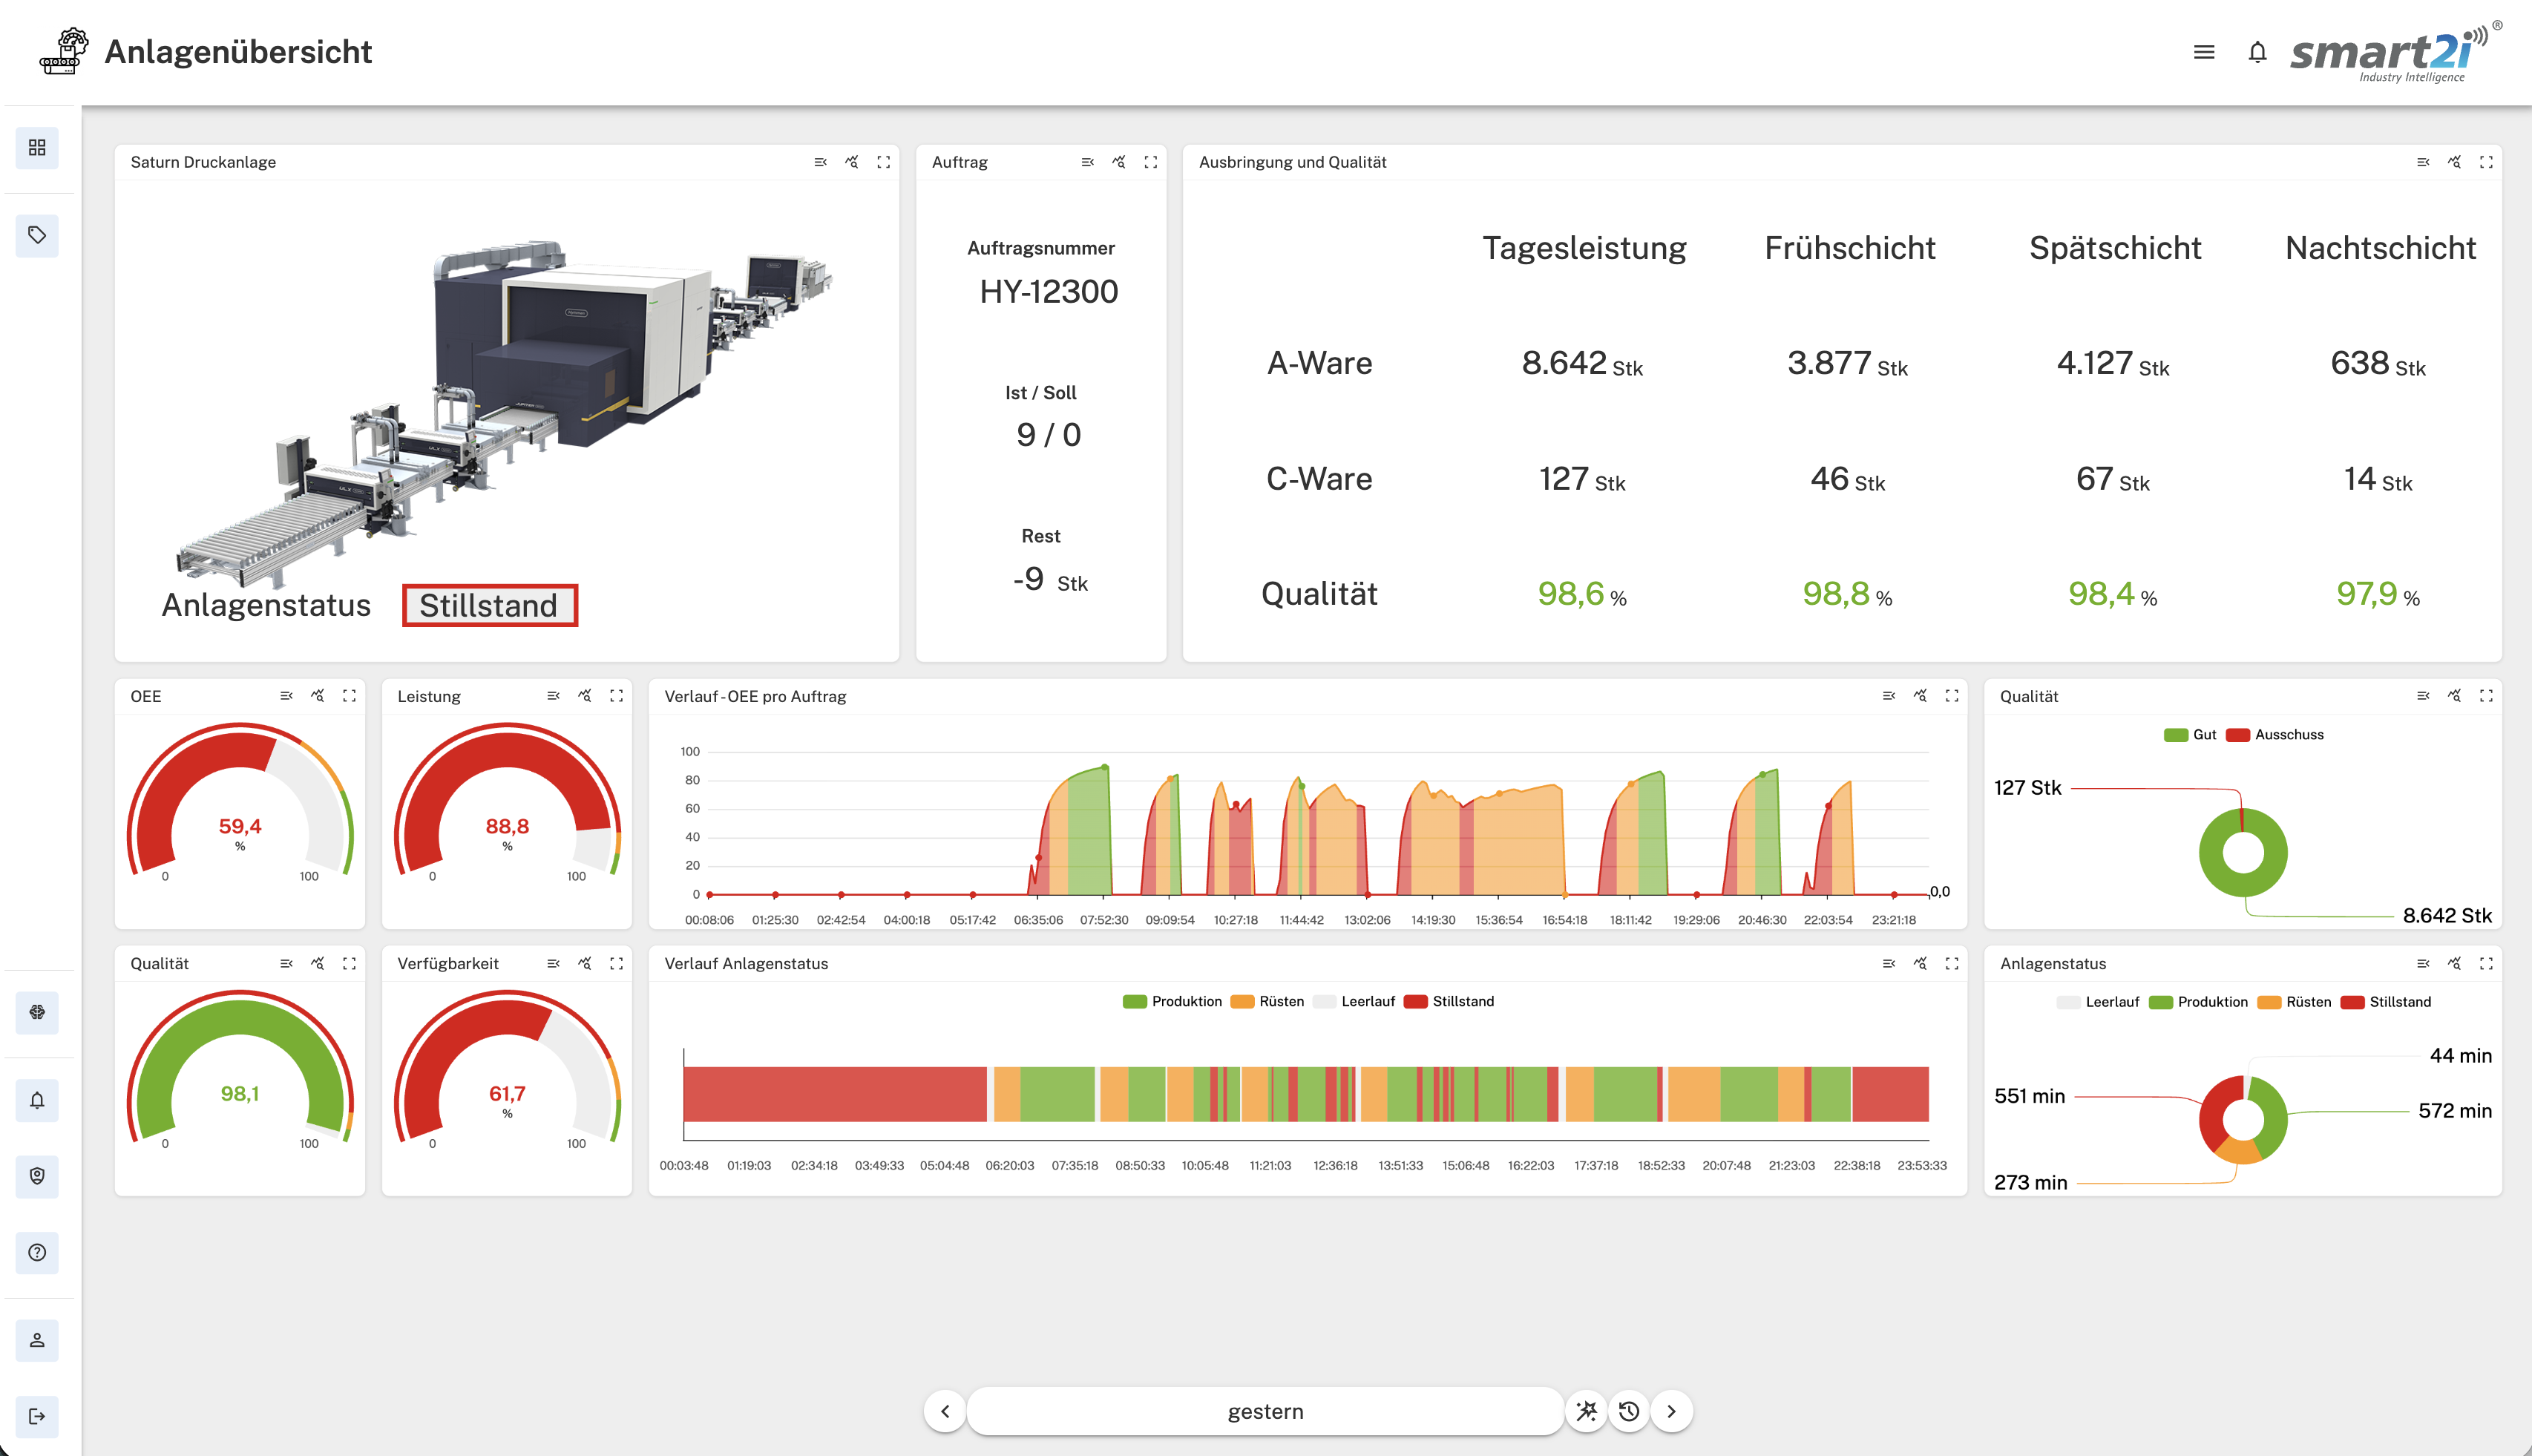
Task: Go to previous day with left chevron
Action: [945, 1411]
